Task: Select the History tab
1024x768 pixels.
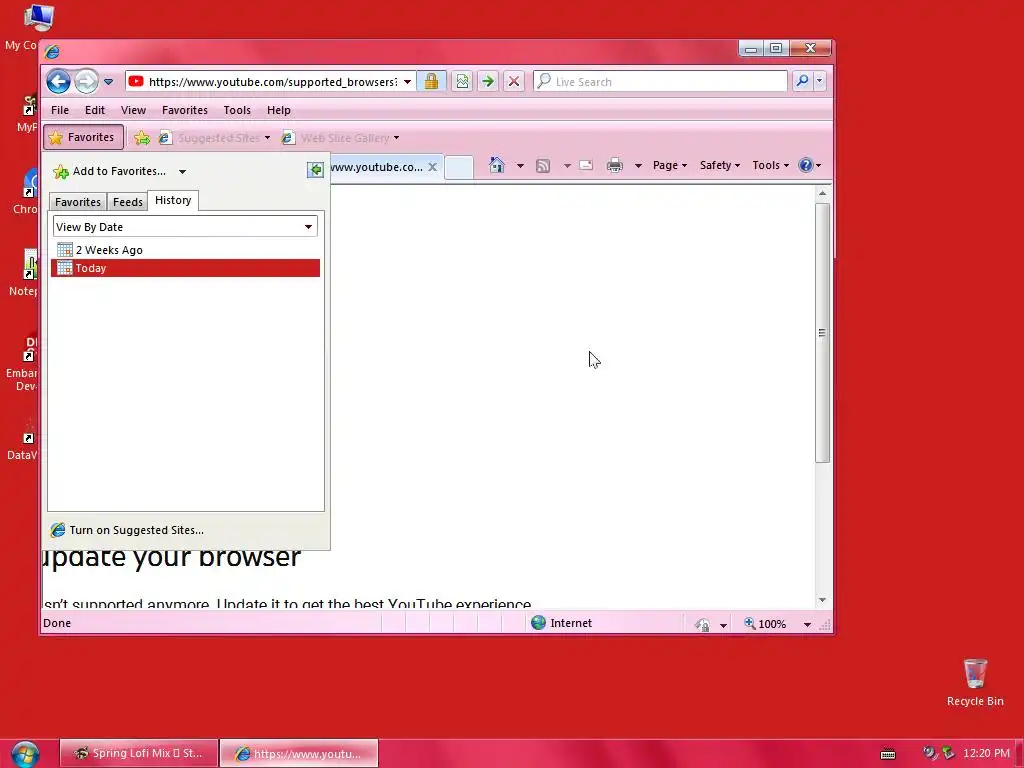Action: 173,200
